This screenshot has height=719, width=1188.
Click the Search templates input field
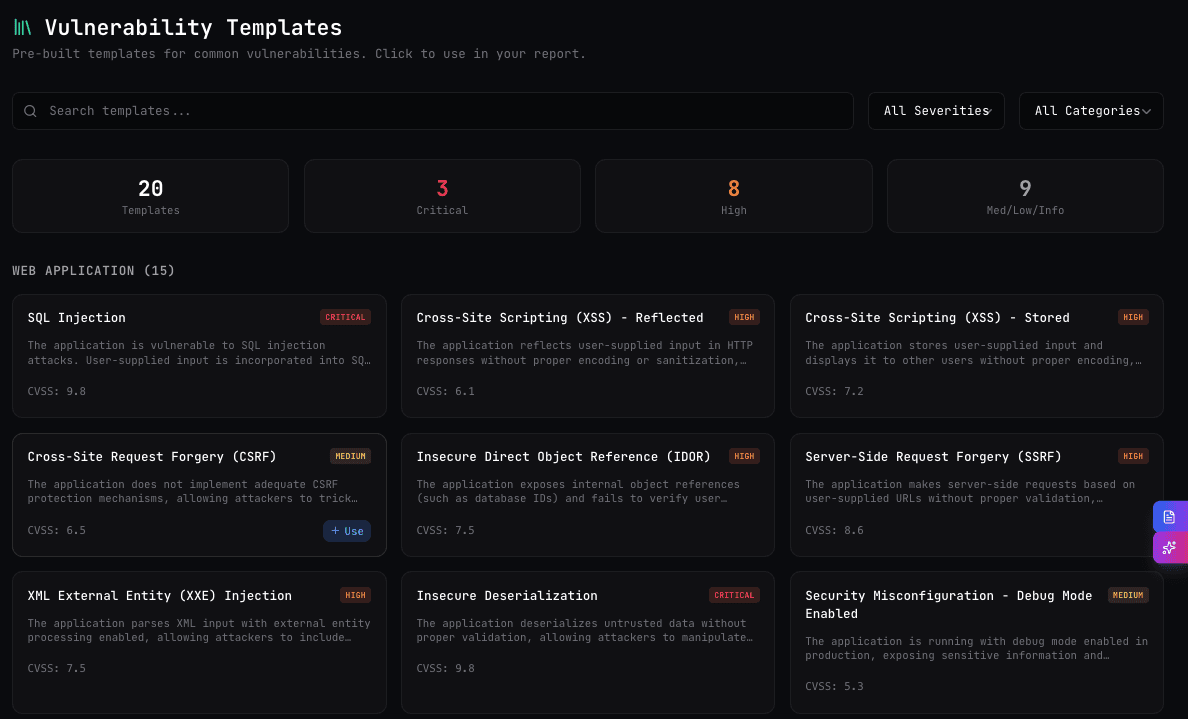click(433, 110)
